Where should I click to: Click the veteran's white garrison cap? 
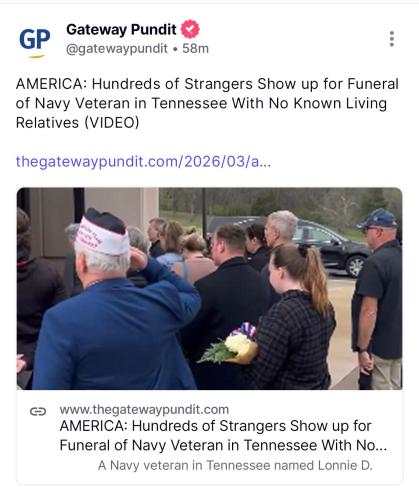click(x=102, y=232)
